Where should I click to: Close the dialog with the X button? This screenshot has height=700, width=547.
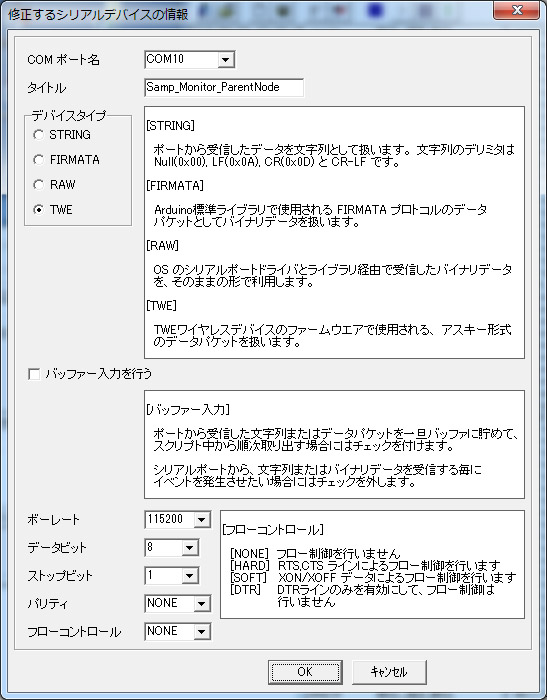click(516, 10)
